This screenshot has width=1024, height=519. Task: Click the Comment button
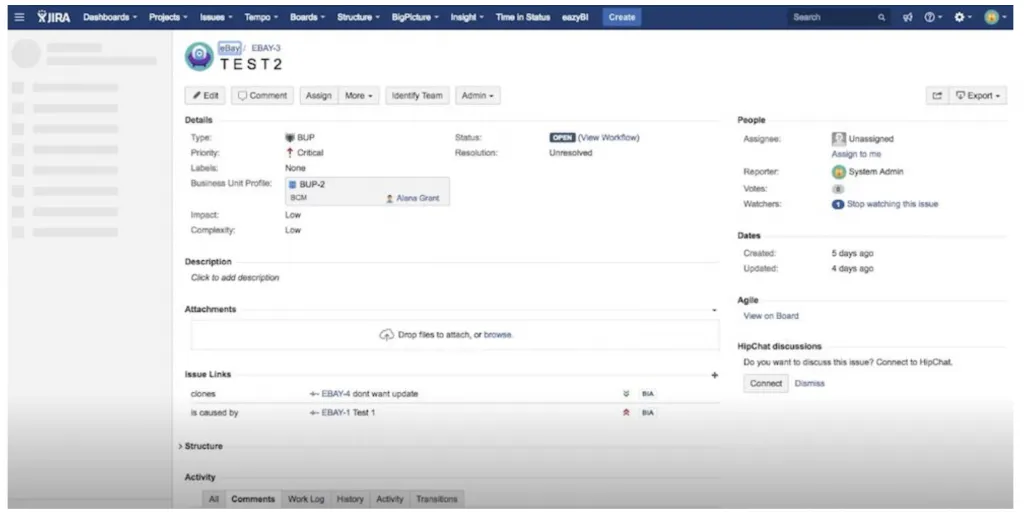tap(263, 95)
